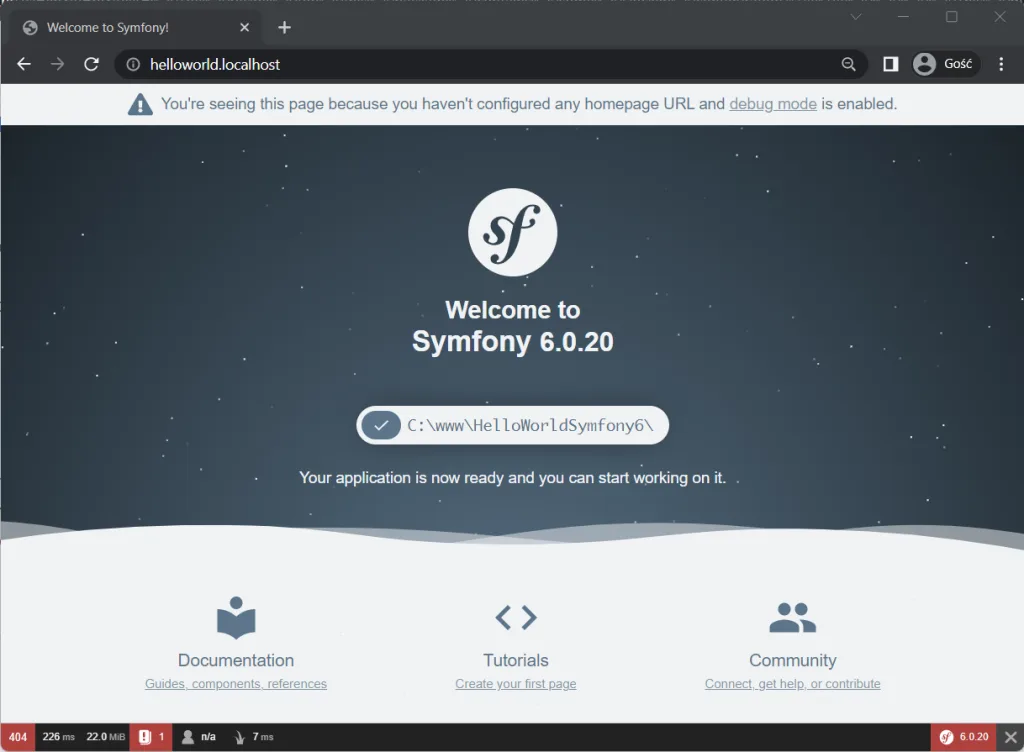Click the Symfony 6.0.20 version badge
The height and width of the screenshot is (752, 1024).
point(964,737)
